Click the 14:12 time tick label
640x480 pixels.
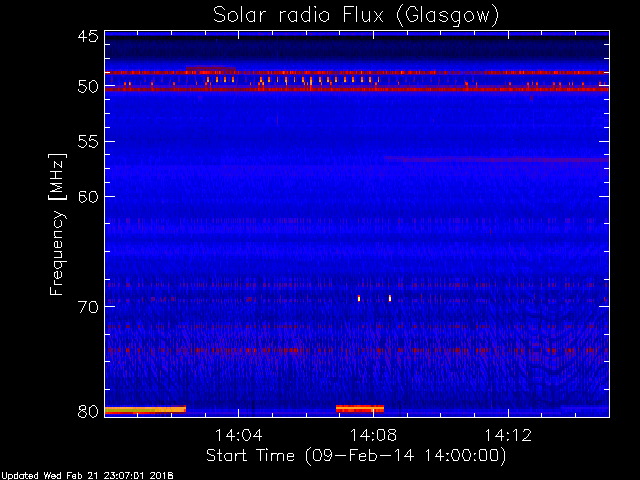(508, 435)
